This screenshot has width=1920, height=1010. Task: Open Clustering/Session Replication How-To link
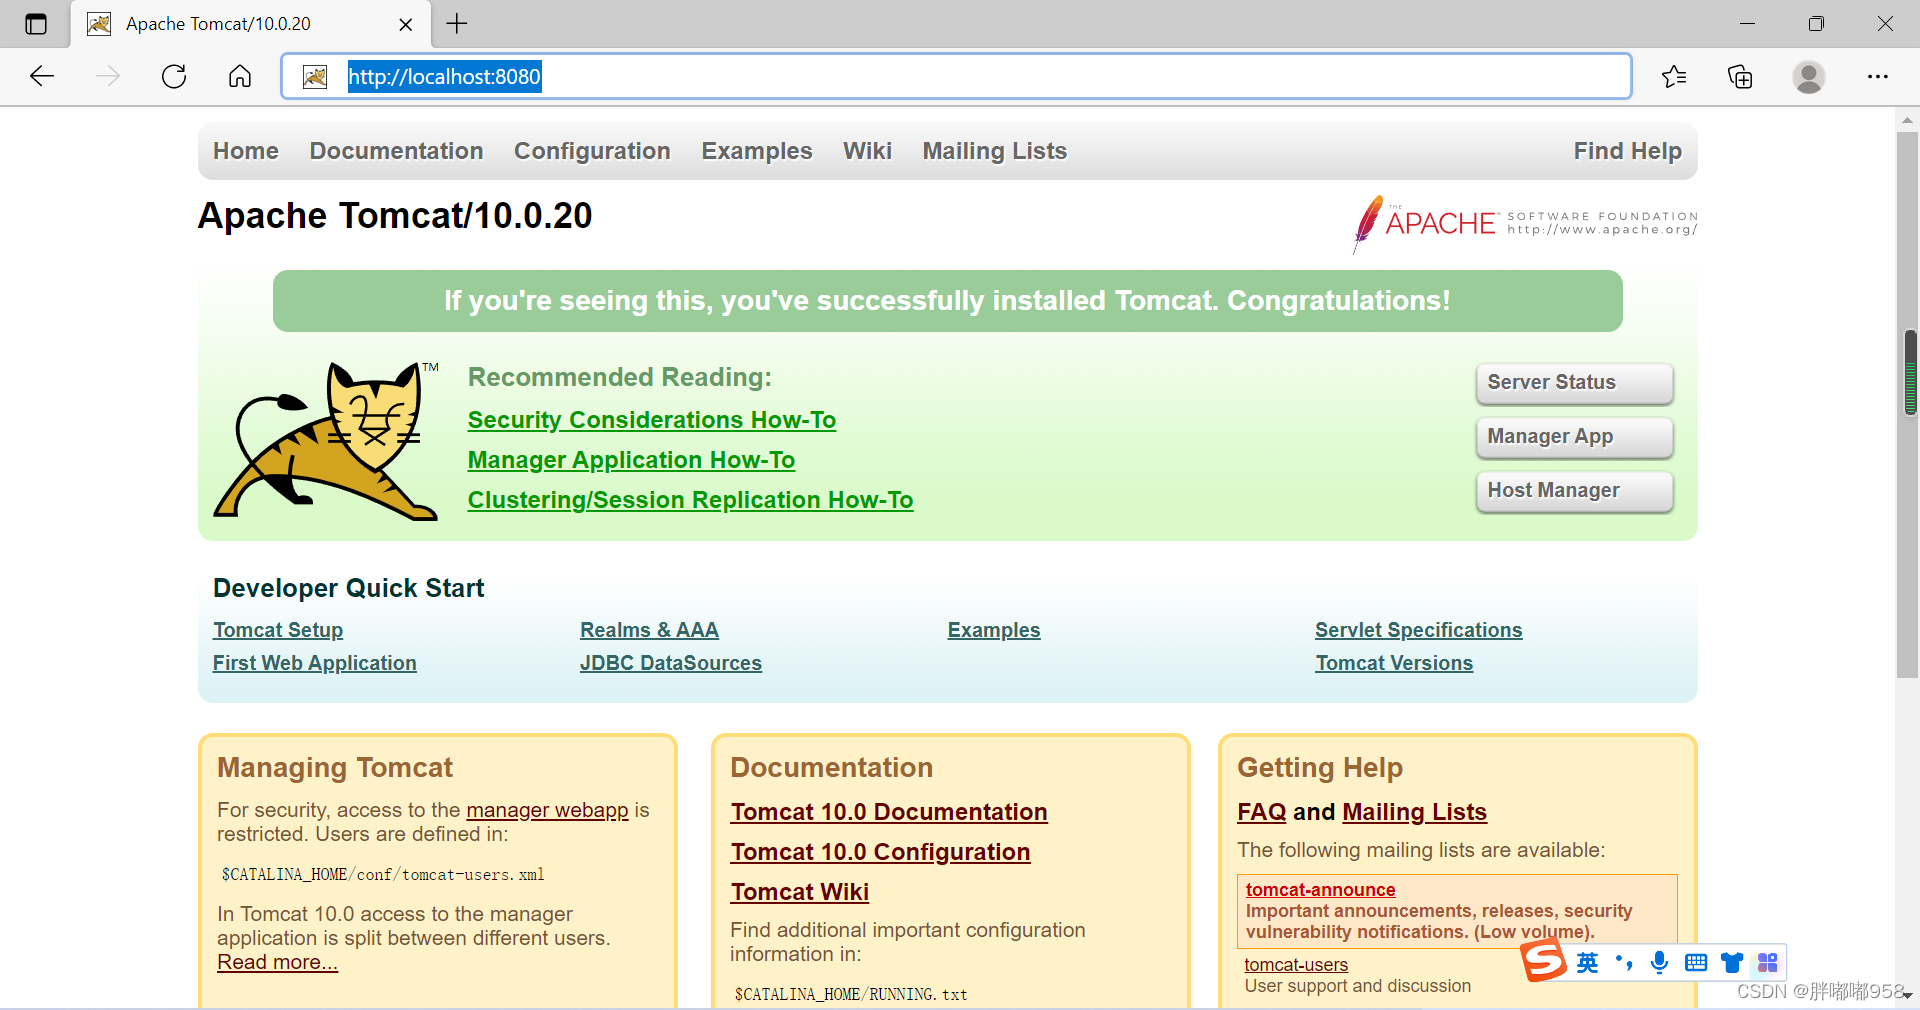tap(690, 500)
